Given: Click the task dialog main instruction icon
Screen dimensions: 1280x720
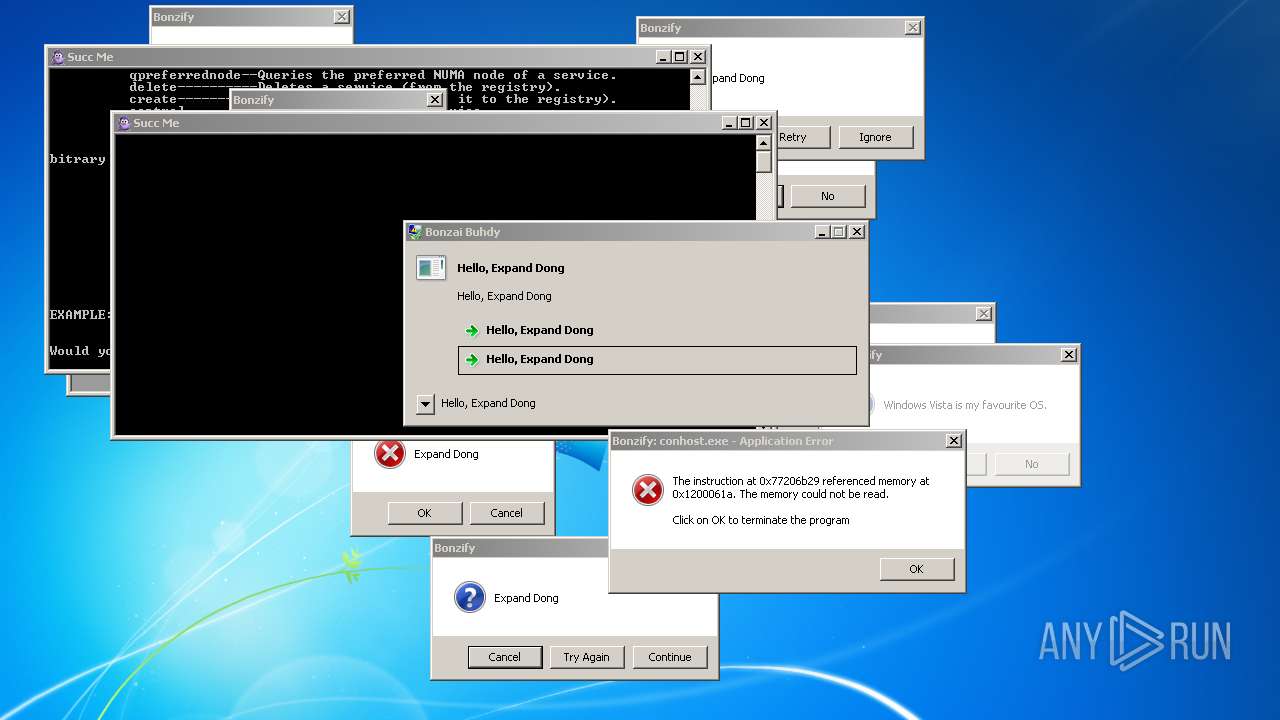Looking at the screenshot, I should [x=431, y=268].
